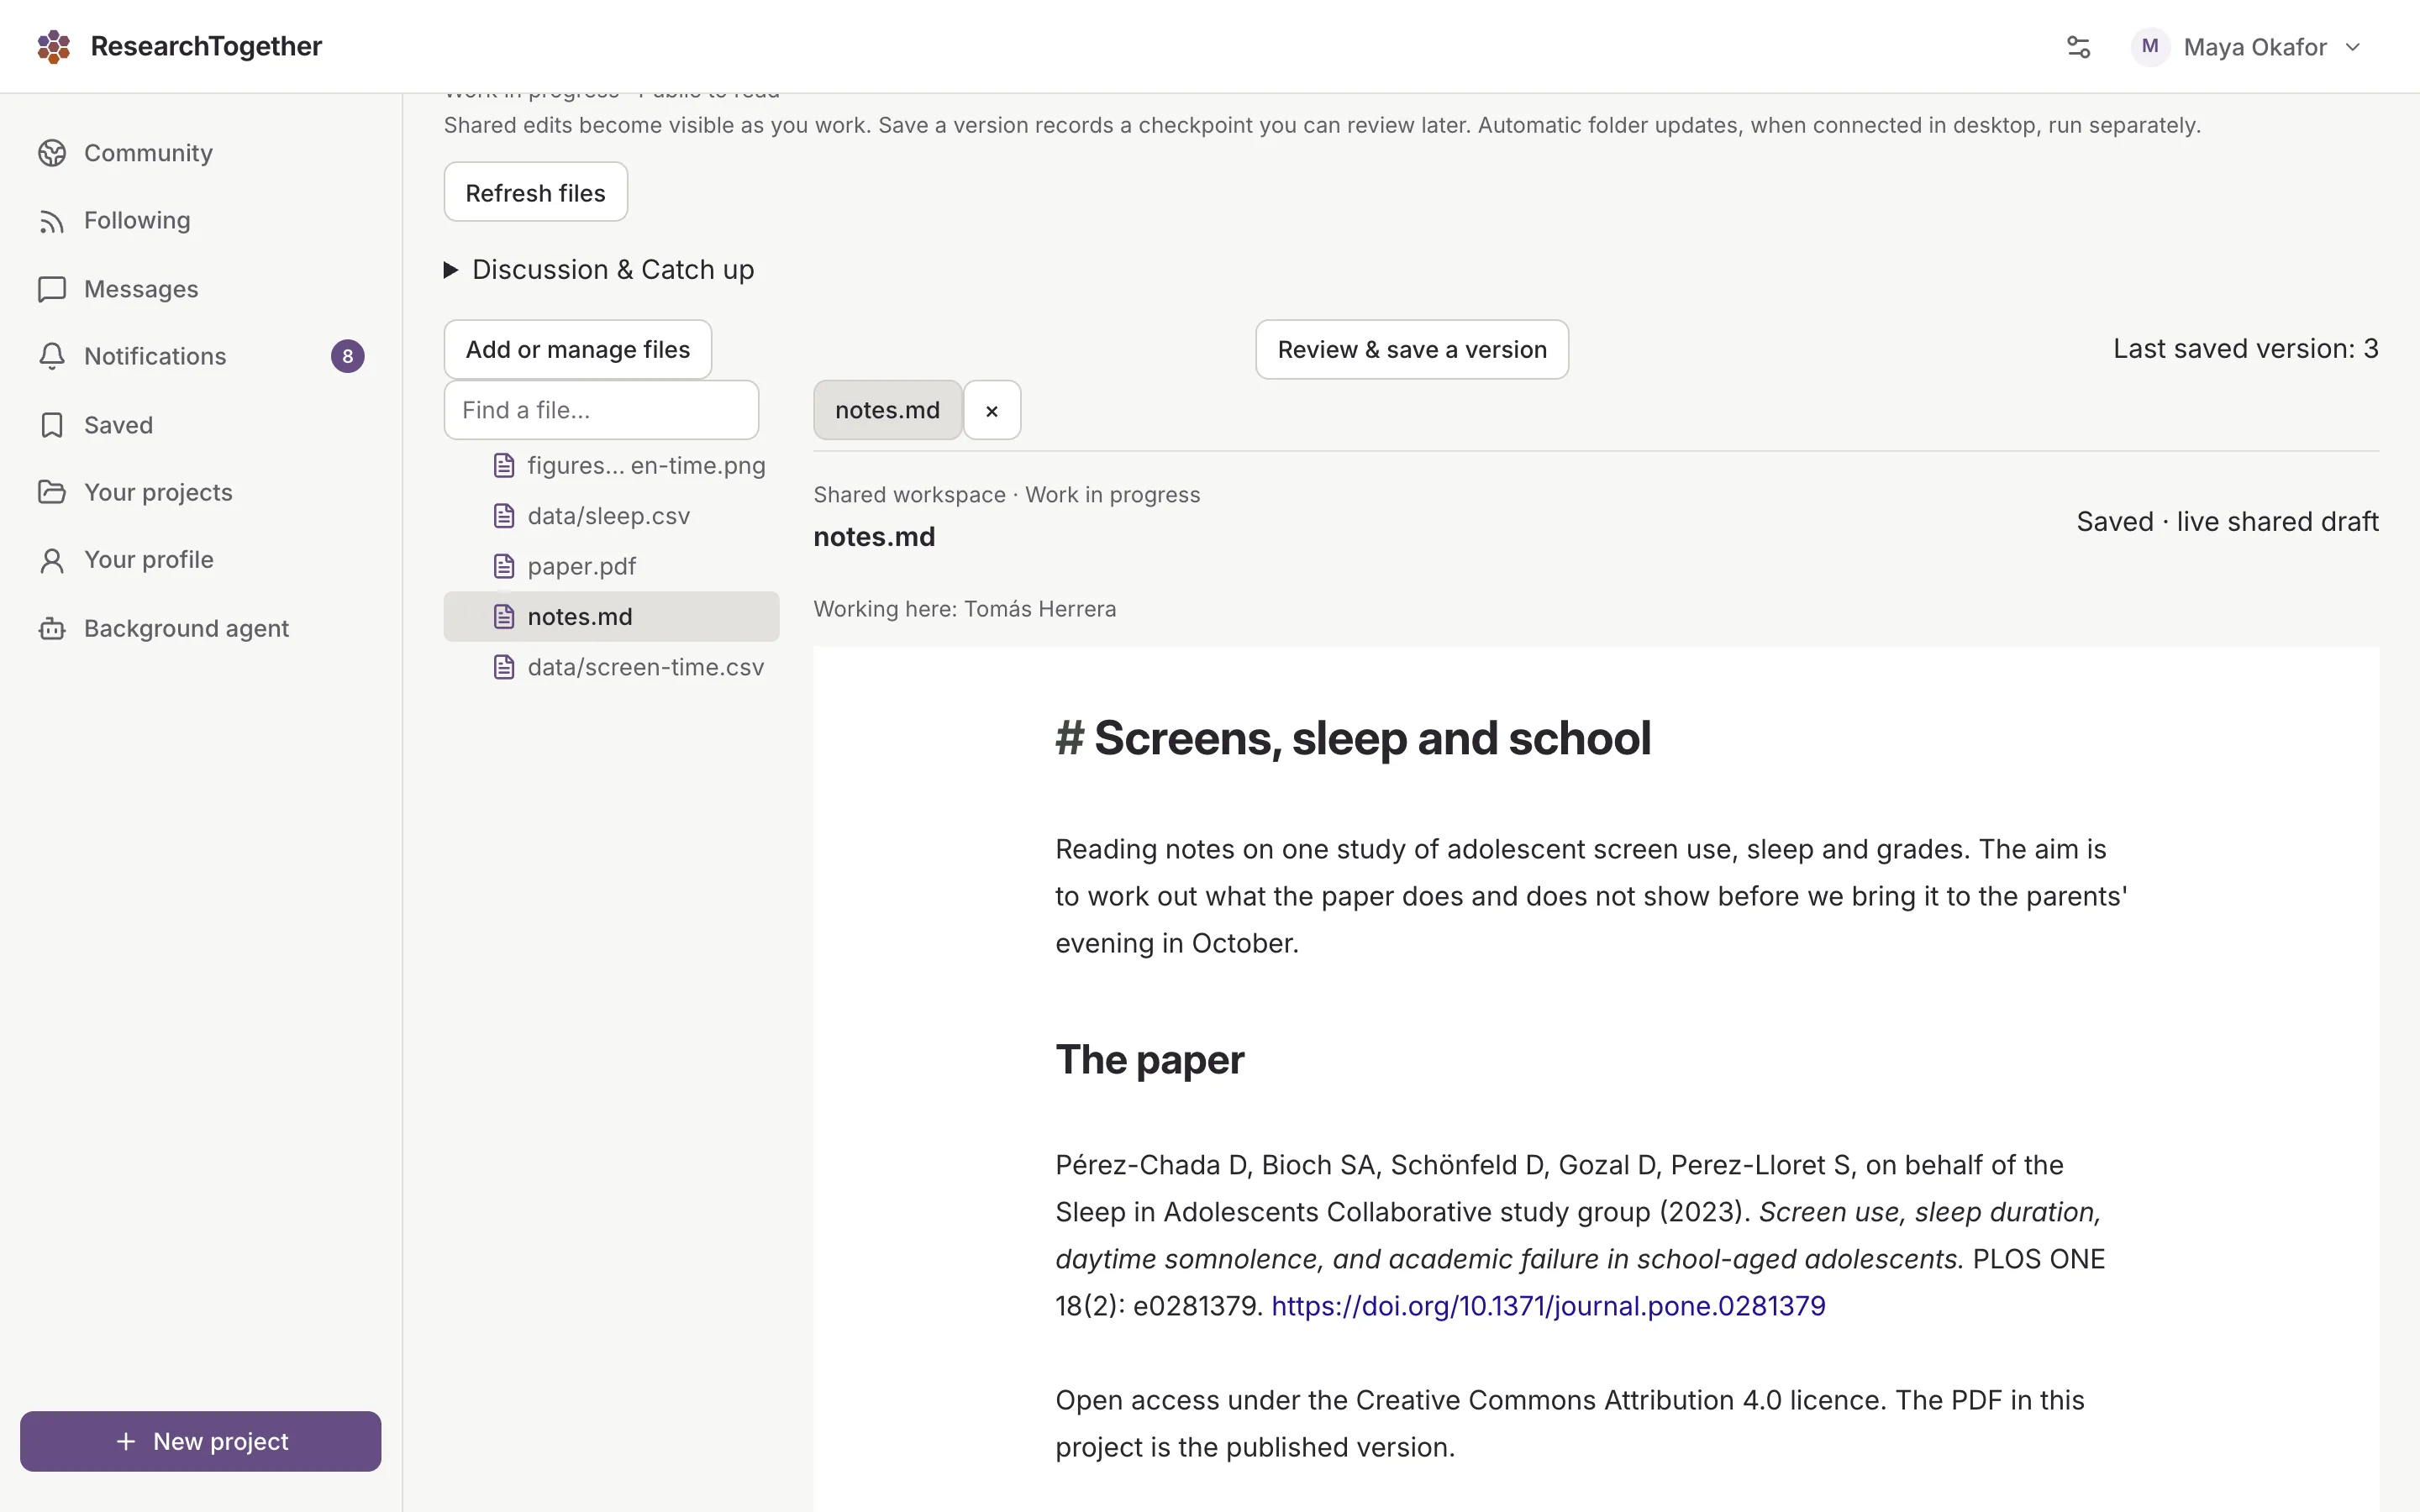Click the Your profile person icon
Image resolution: width=2420 pixels, height=1512 pixels.
click(52, 560)
